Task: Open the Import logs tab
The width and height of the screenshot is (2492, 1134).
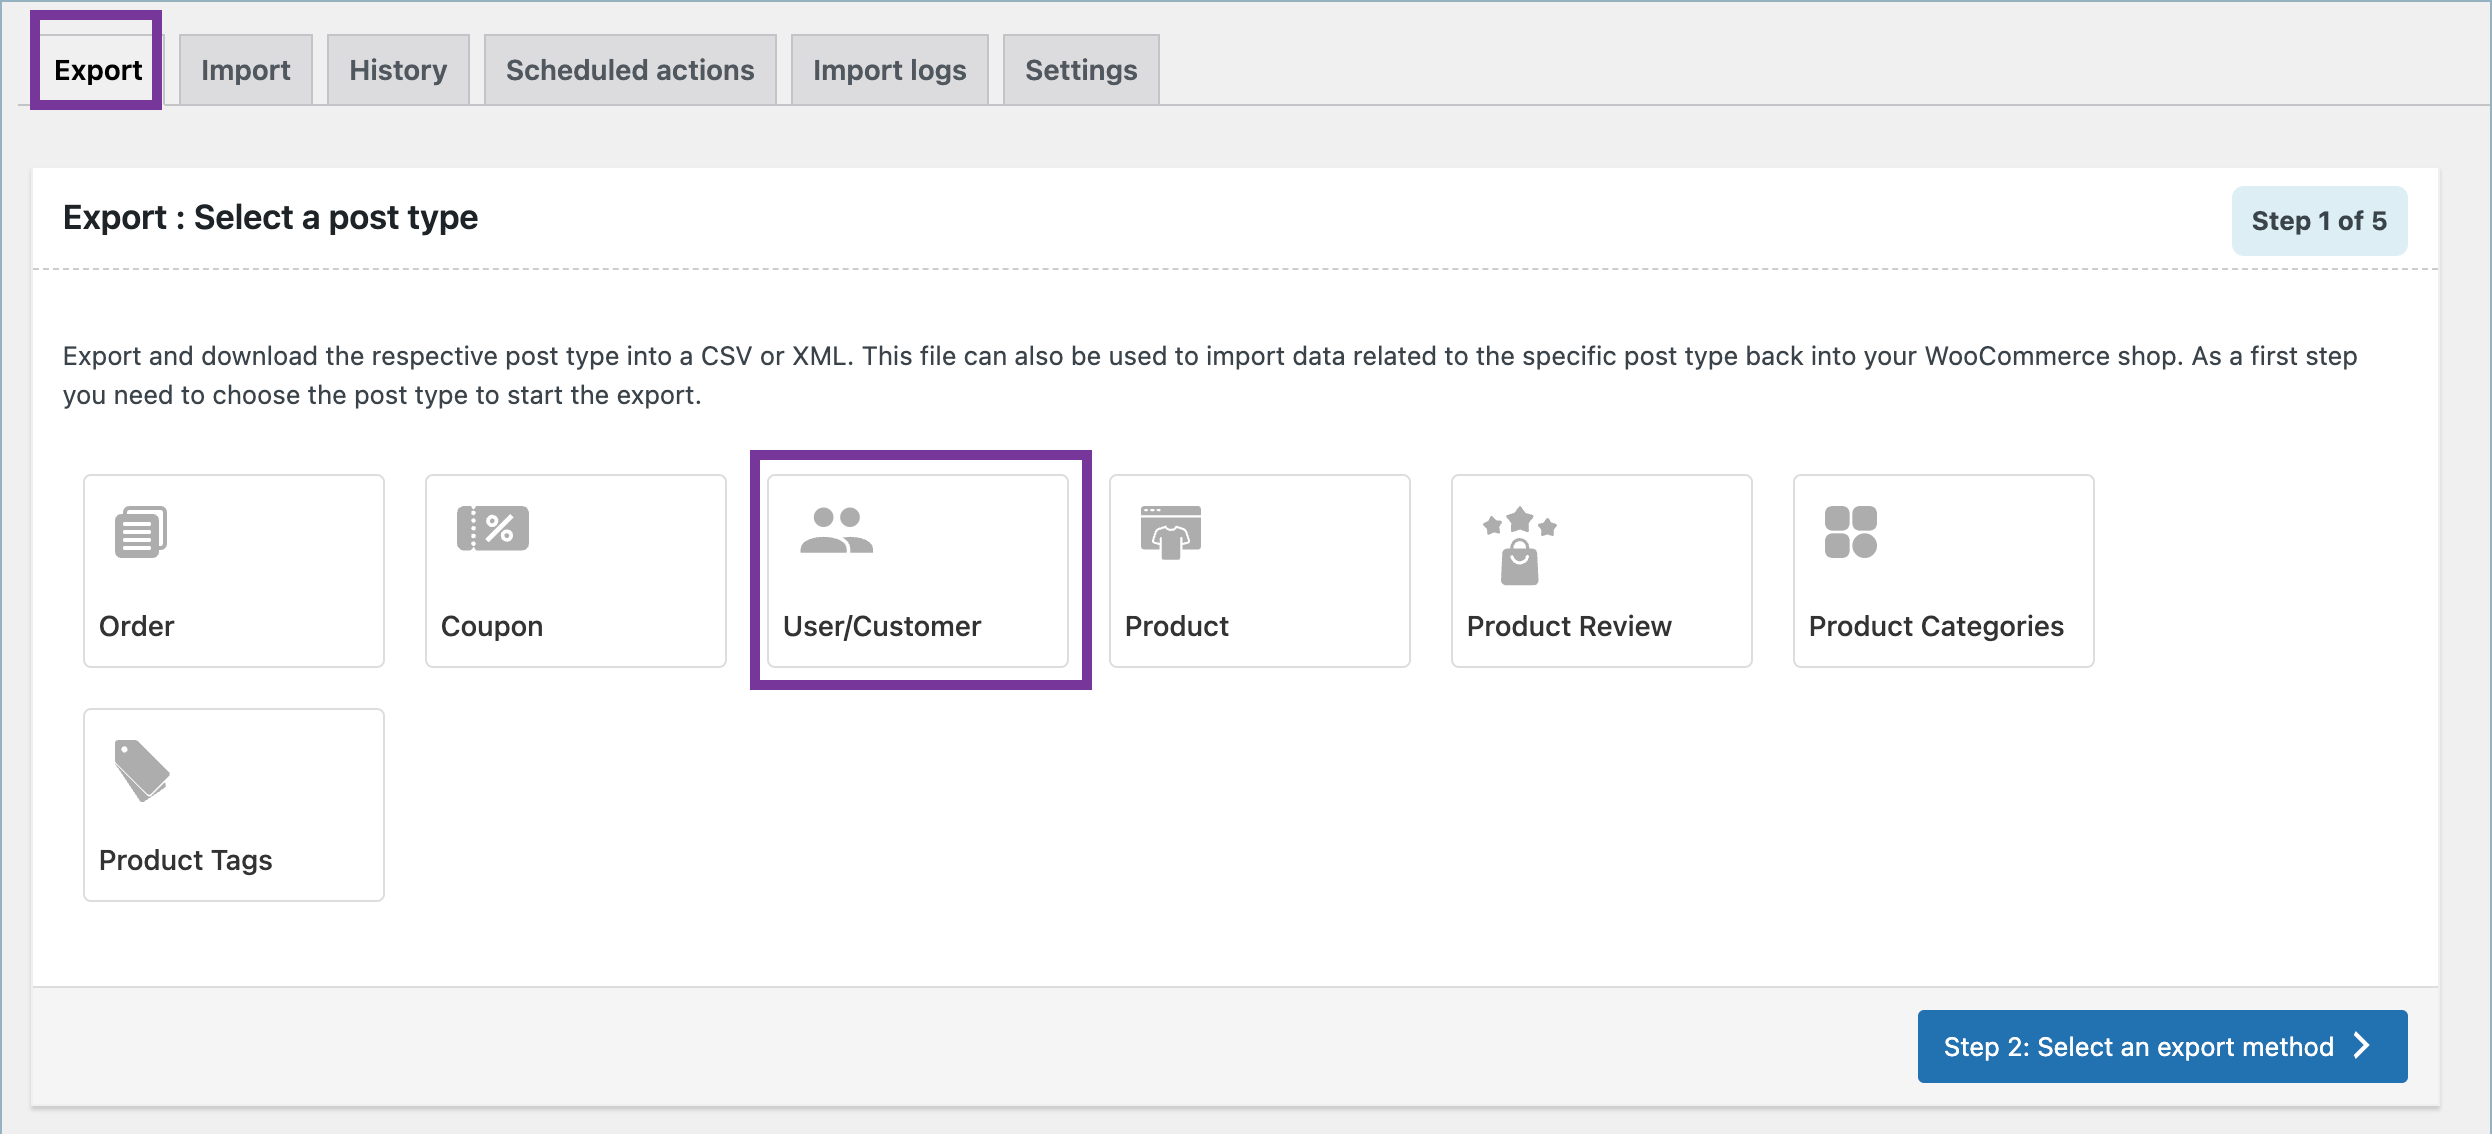Action: point(889,69)
